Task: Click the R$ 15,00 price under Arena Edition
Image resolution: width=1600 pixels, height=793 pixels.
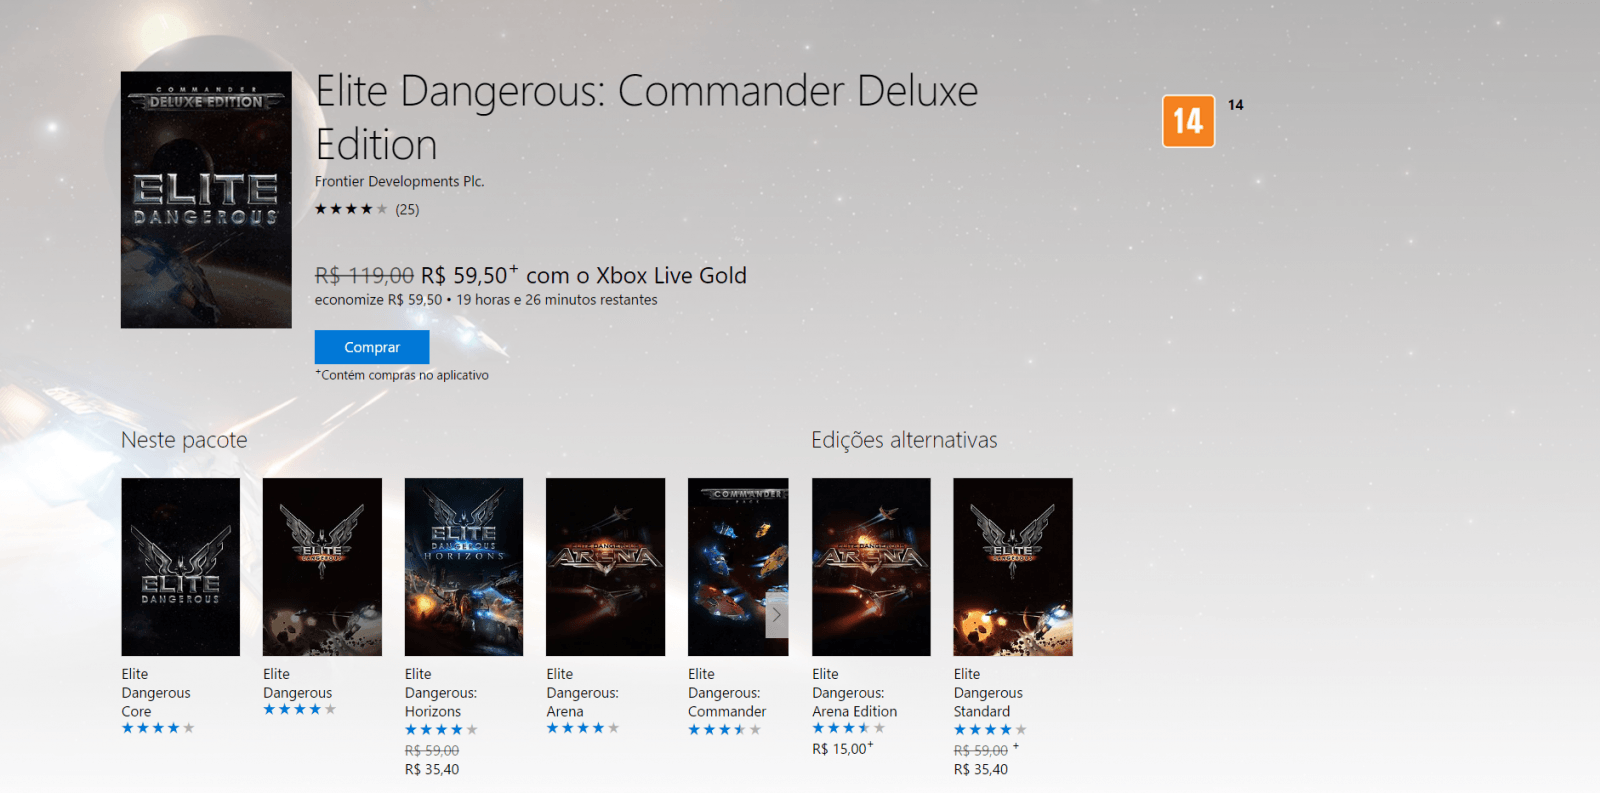Action: pyautogui.click(x=842, y=748)
